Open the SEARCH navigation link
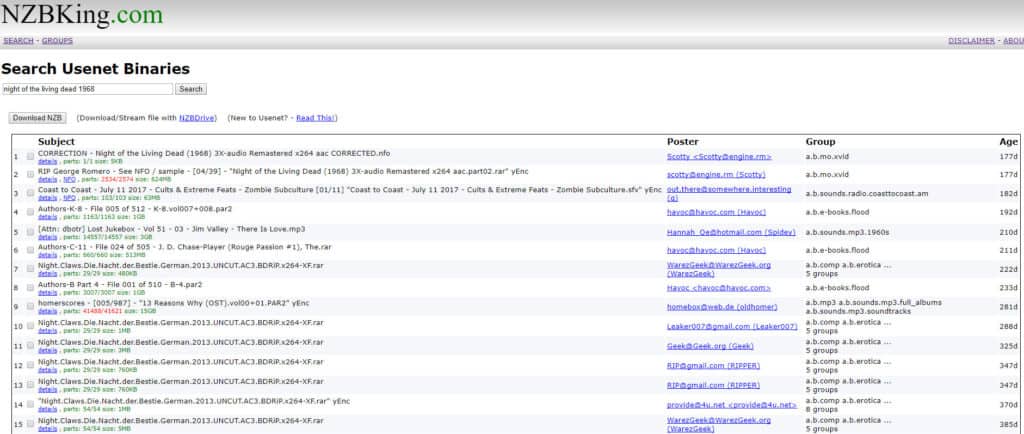This screenshot has width=1024, height=434. (18, 41)
